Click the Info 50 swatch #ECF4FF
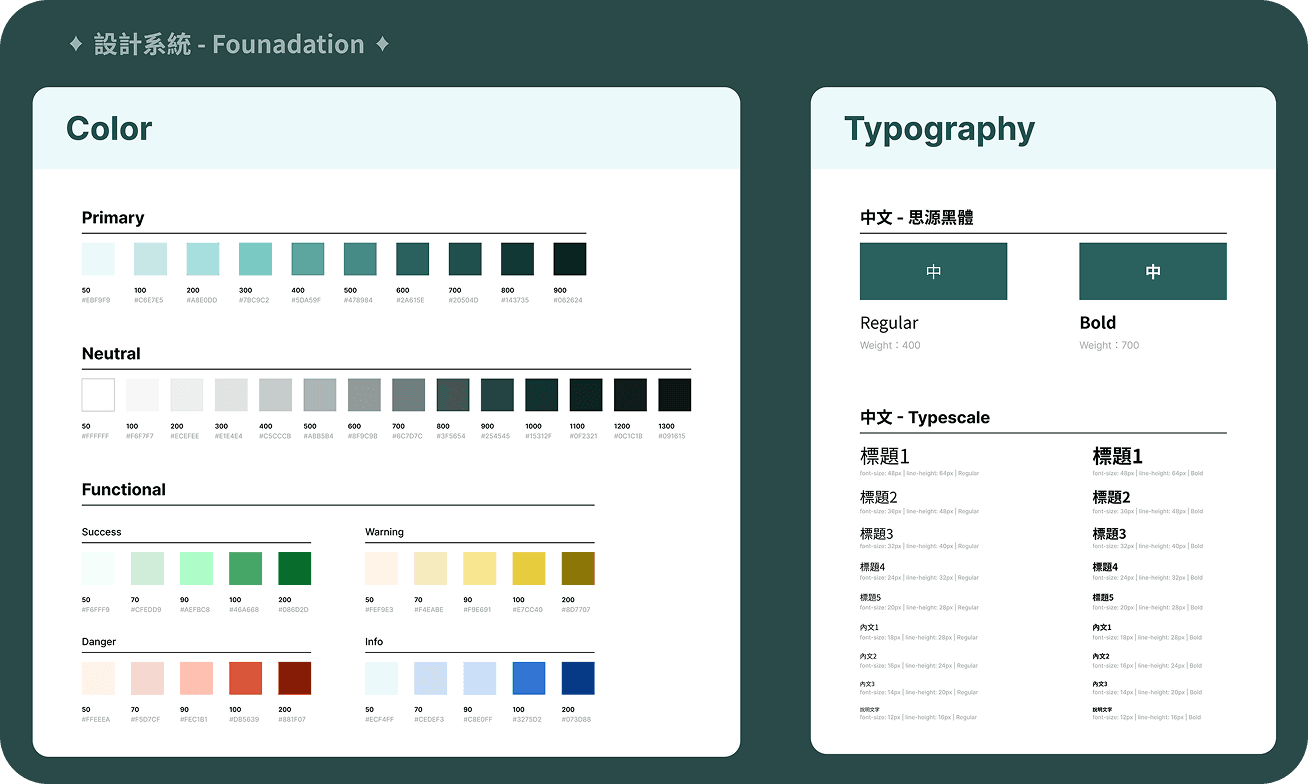Screen dimensions: 1308x784 pyautogui.click(x=381, y=678)
